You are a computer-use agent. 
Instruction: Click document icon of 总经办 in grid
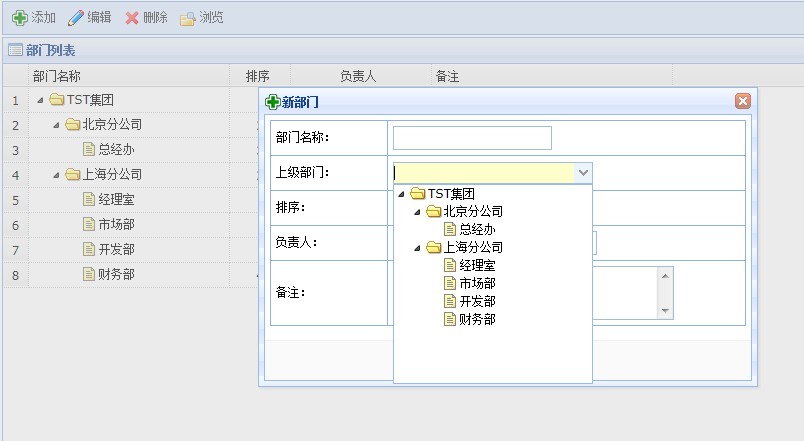[89, 149]
